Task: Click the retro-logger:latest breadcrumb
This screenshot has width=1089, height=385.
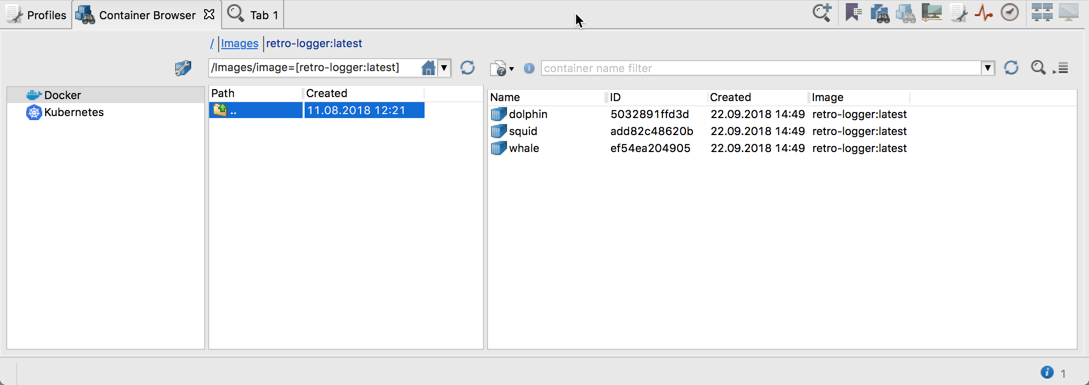Action: pyautogui.click(x=314, y=43)
